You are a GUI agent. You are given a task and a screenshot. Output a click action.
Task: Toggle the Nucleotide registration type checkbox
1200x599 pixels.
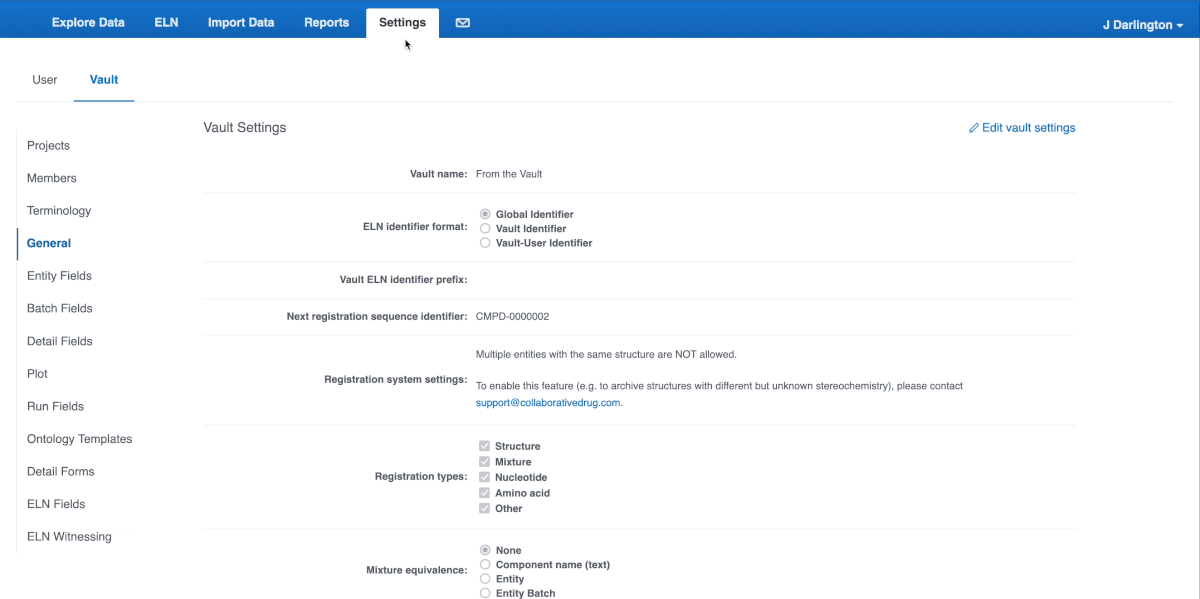coord(485,477)
